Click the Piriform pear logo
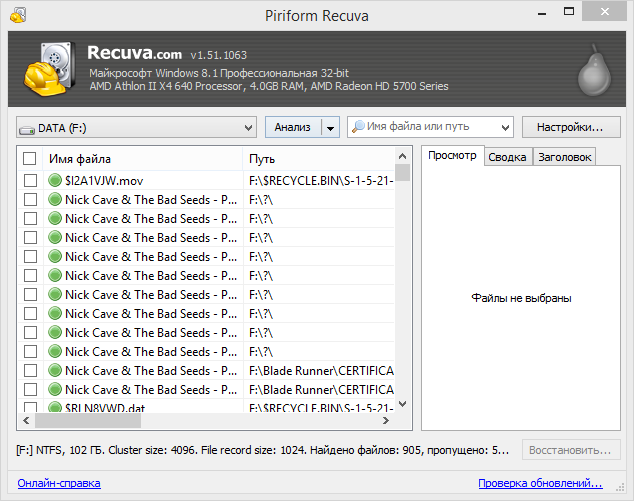This screenshot has height=501, width=634. [594, 70]
